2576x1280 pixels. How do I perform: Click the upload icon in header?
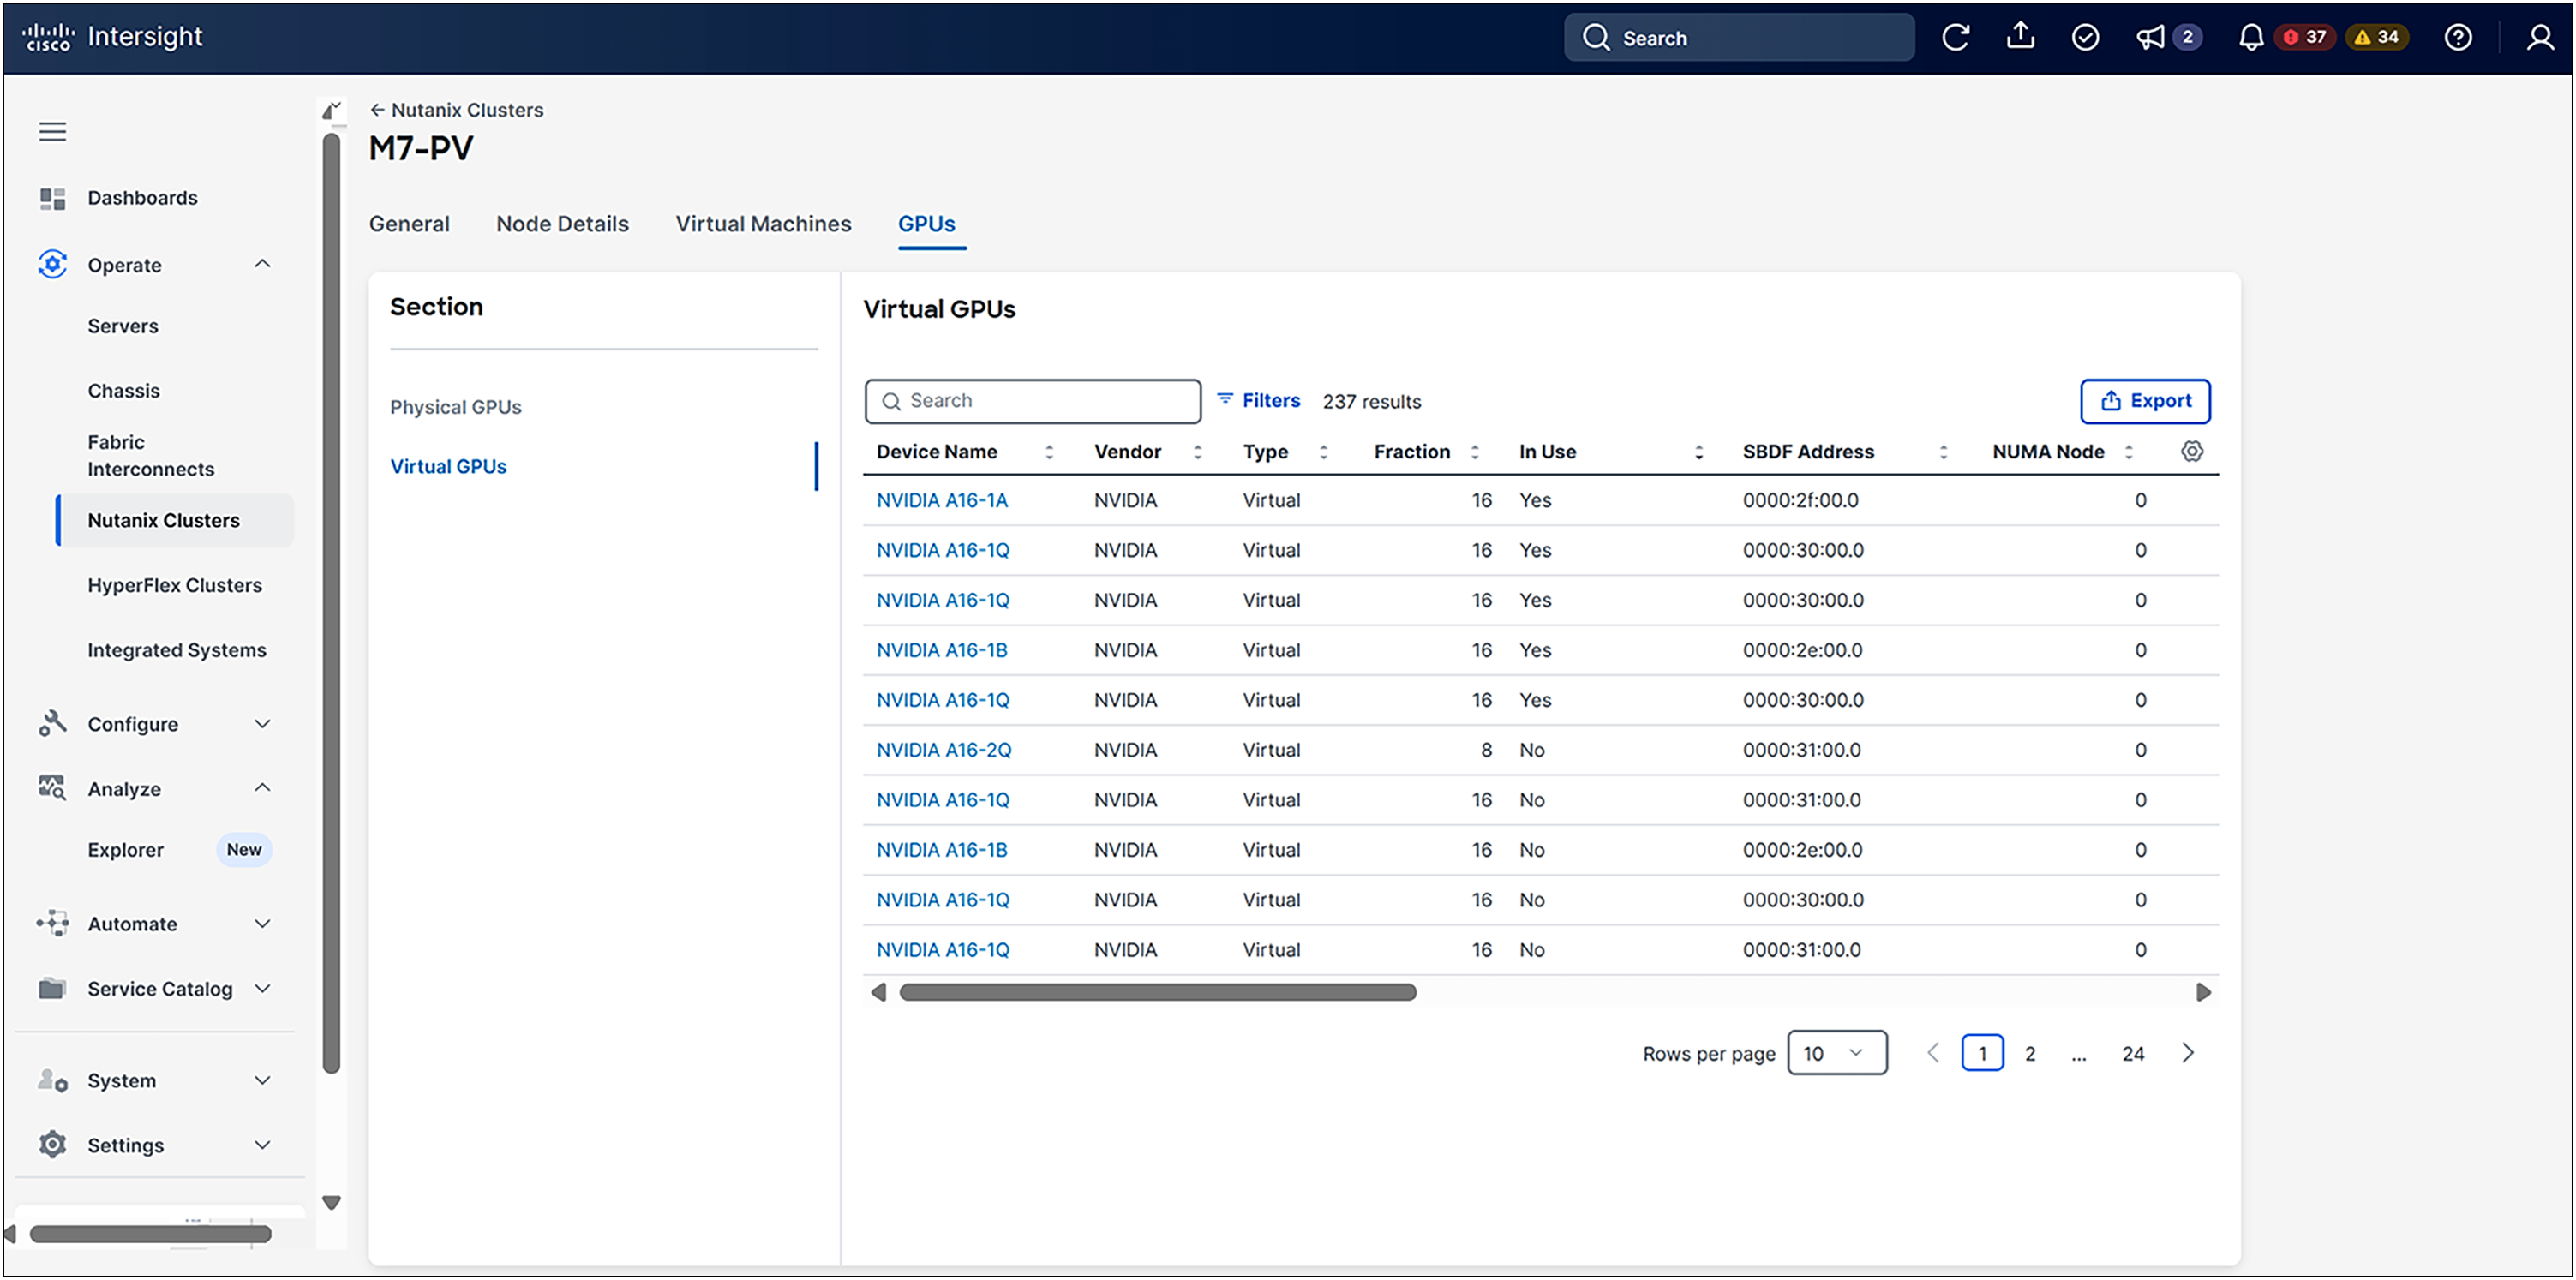[x=2020, y=36]
